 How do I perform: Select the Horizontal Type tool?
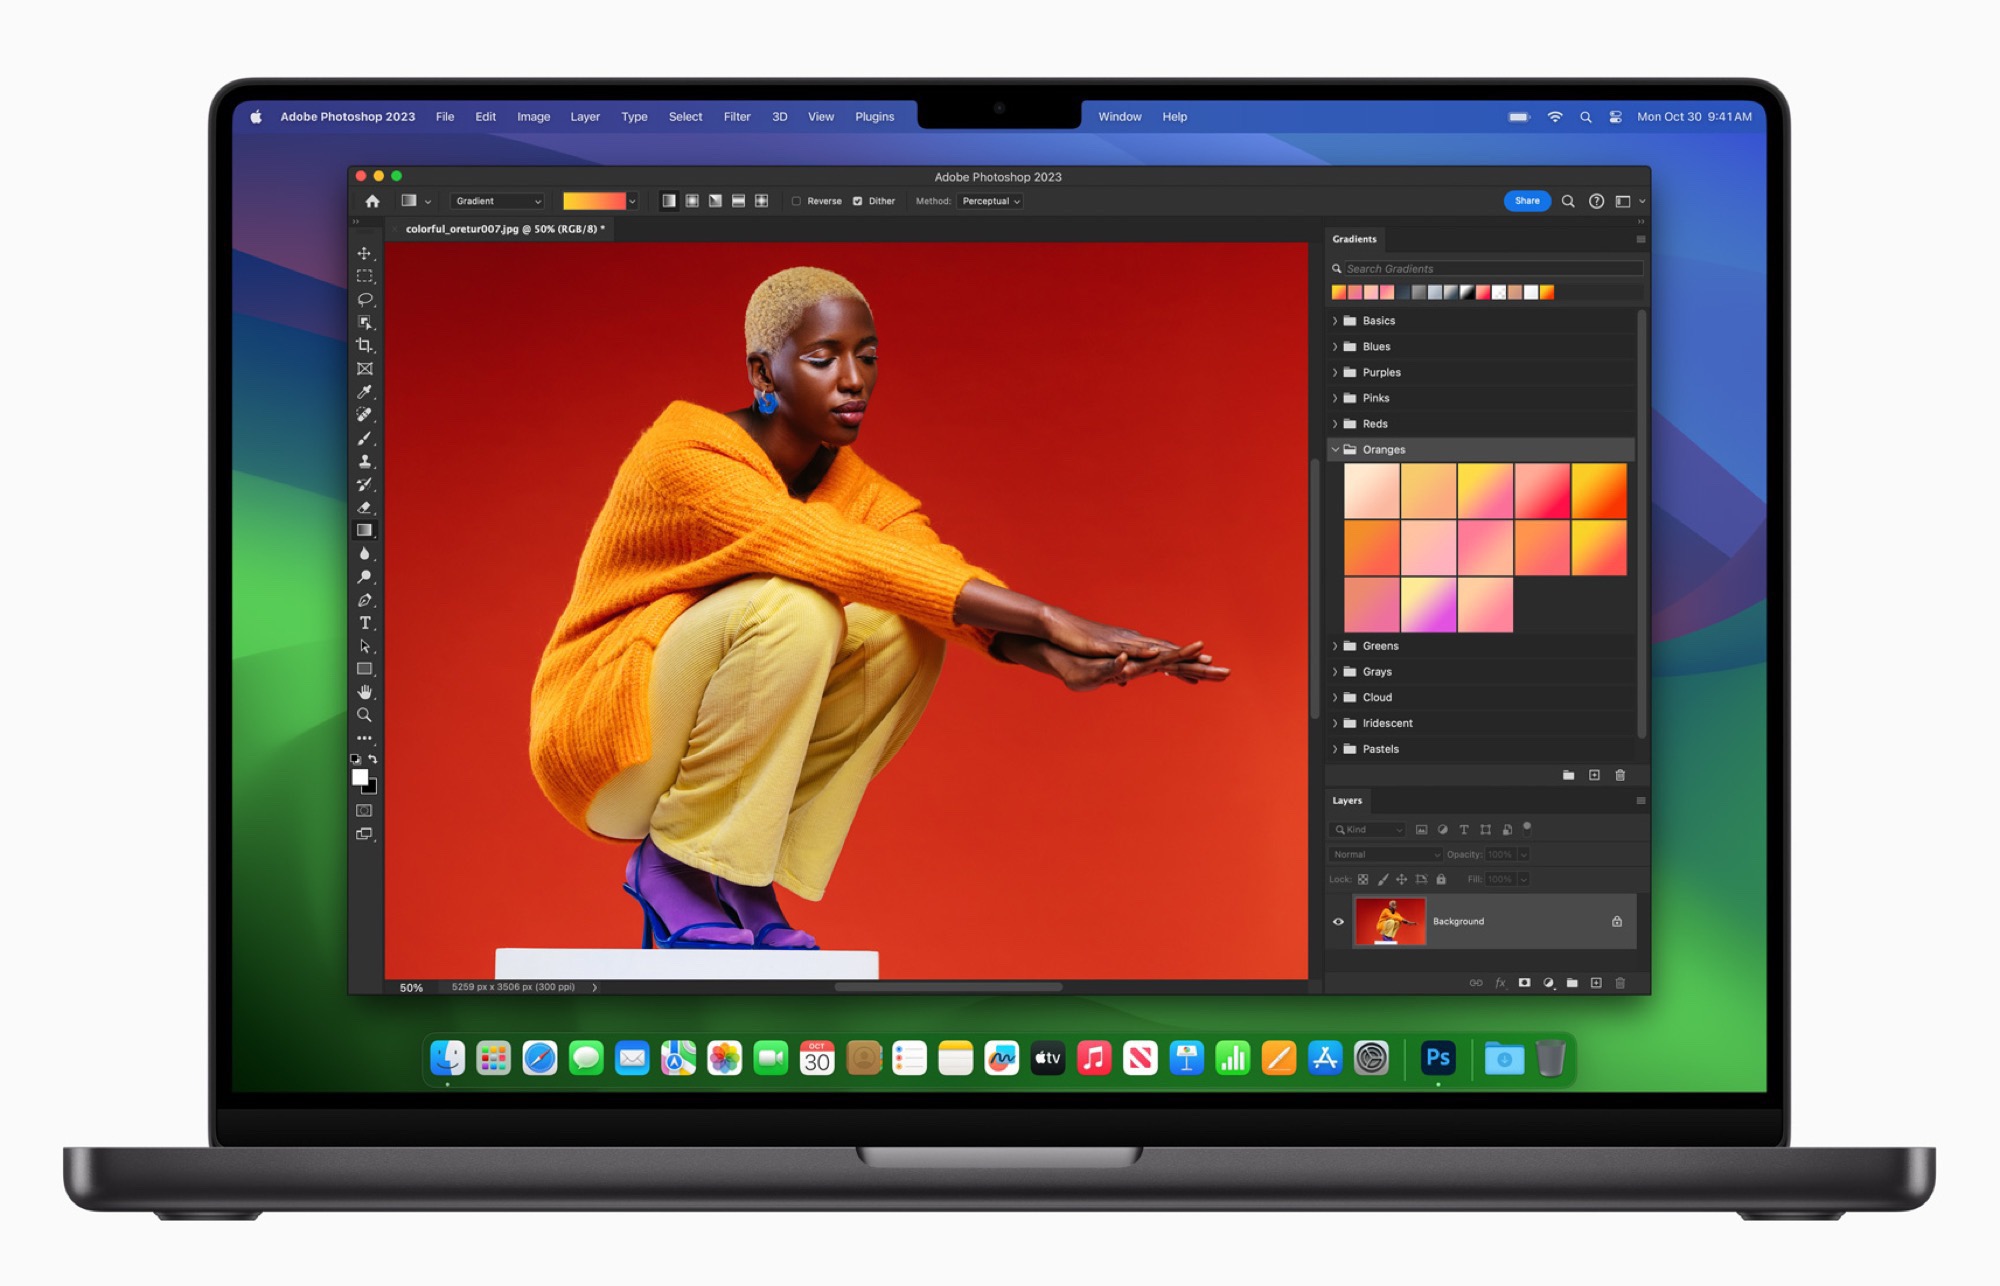click(x=364, y=623)
